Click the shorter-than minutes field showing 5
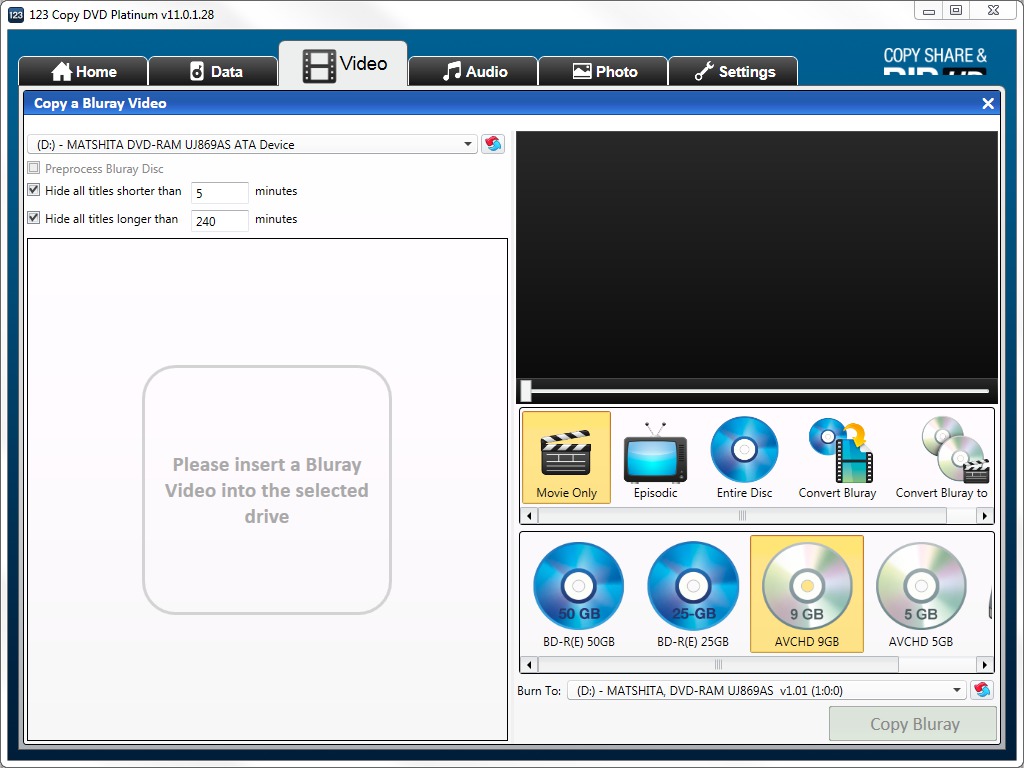Viewport: 1024px width, 768px height. coord(219,193)
